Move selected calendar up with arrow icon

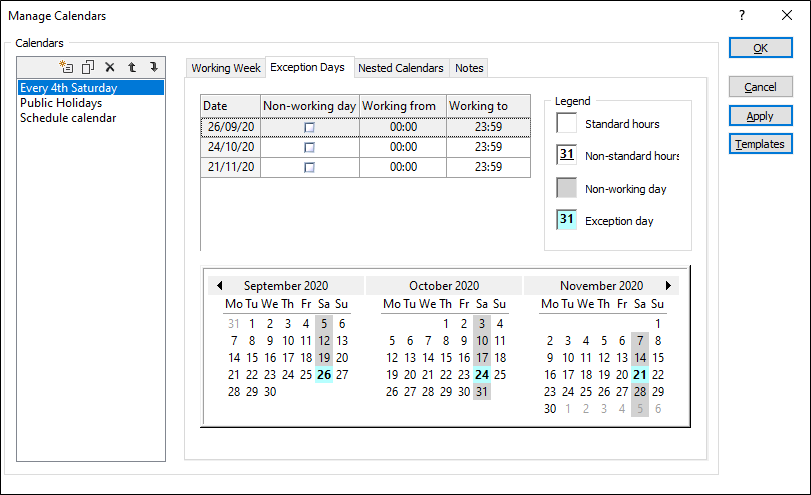pyautogui.click(x=132, y=67)
